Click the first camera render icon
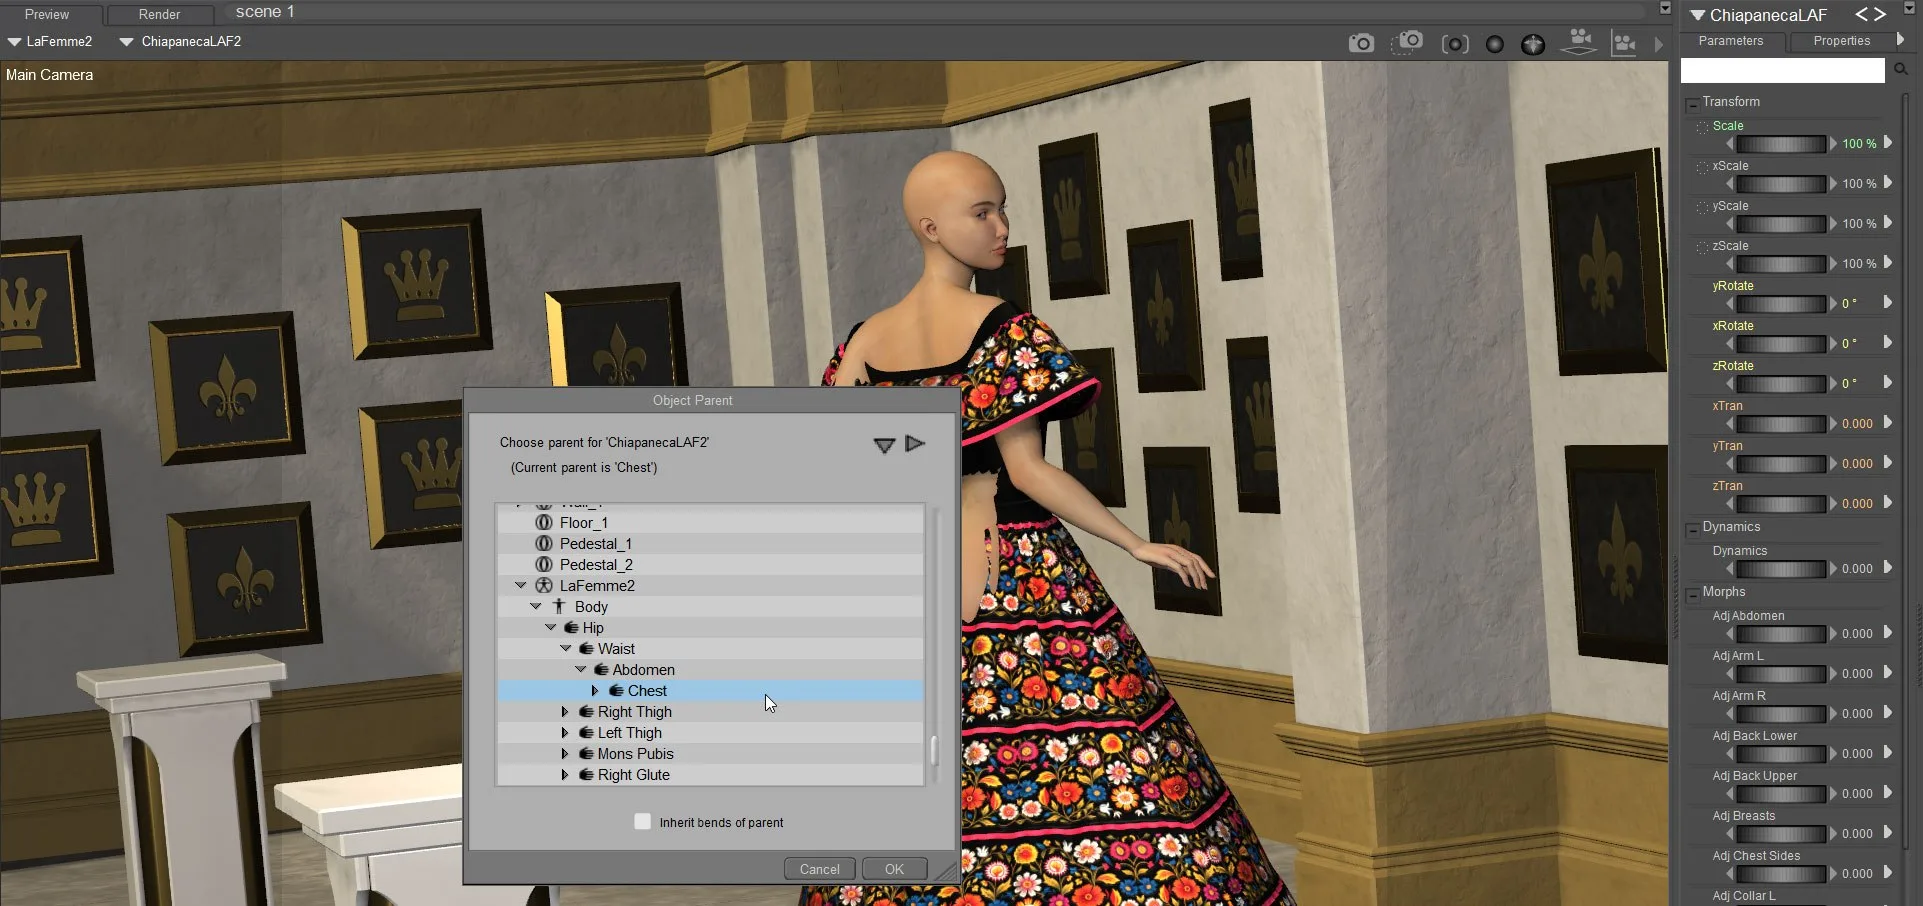Viewport: 1923px width, 906px height. tap(1361, 43)
